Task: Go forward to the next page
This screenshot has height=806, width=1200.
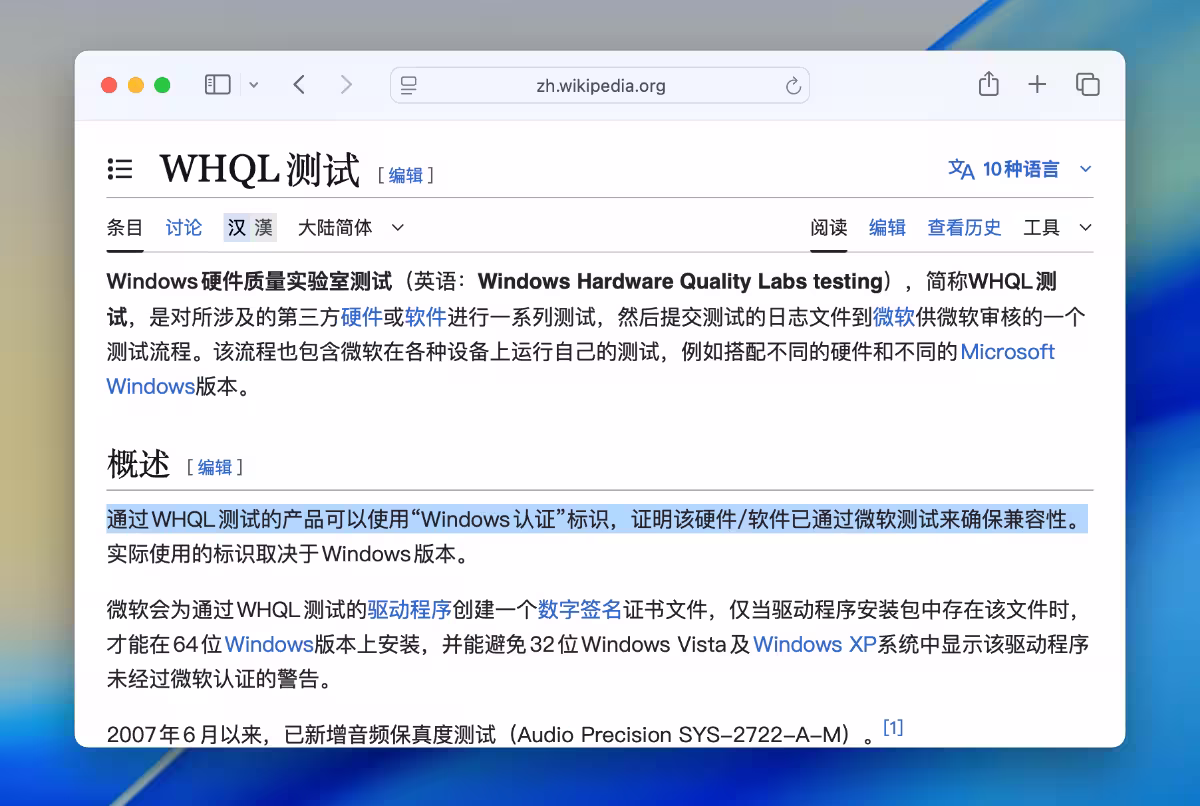Action: (346, 85)
